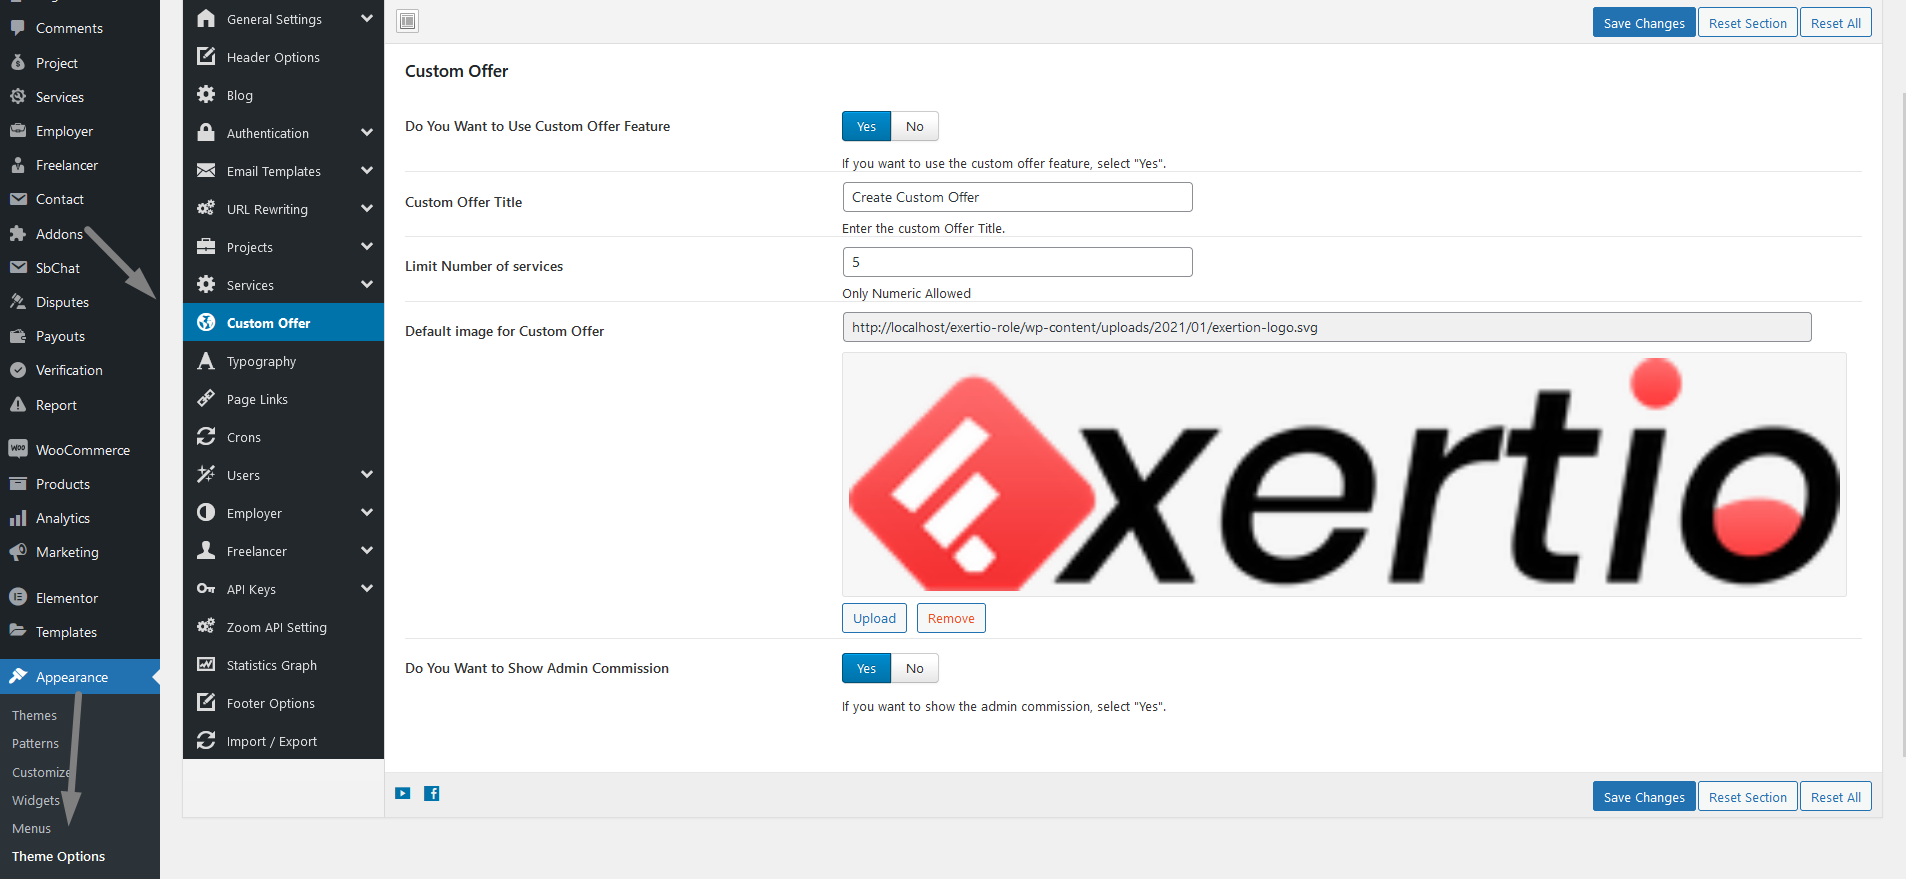Expand the theme options Freelancer chevron
The width and height of the screenshot is (1906, 879).
tap(367, 550)
